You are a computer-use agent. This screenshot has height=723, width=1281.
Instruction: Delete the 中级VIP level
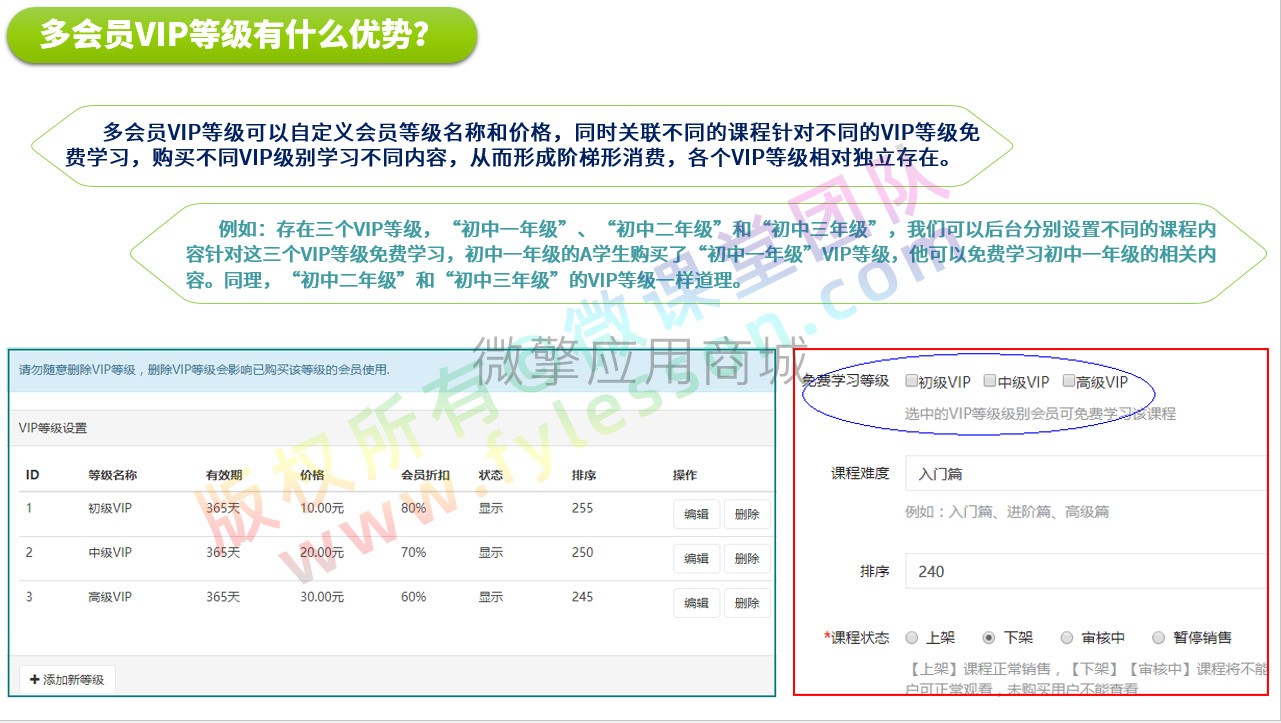pyautogui.click(x=747, y=559)
